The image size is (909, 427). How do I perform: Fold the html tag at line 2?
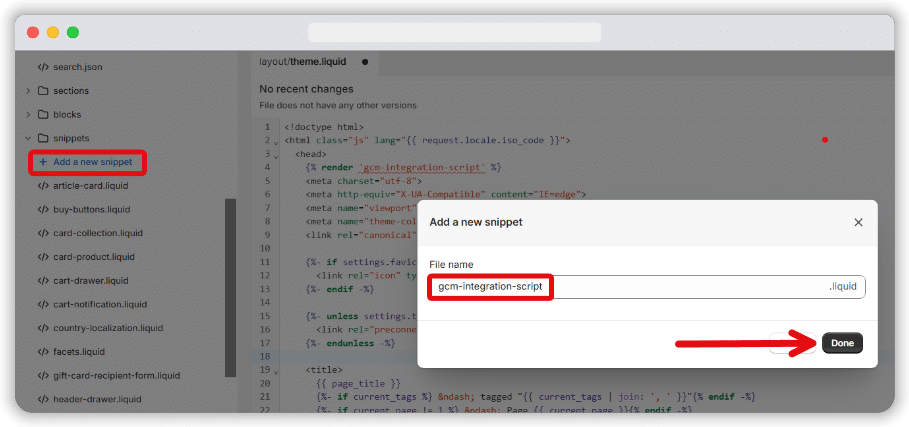277,143
